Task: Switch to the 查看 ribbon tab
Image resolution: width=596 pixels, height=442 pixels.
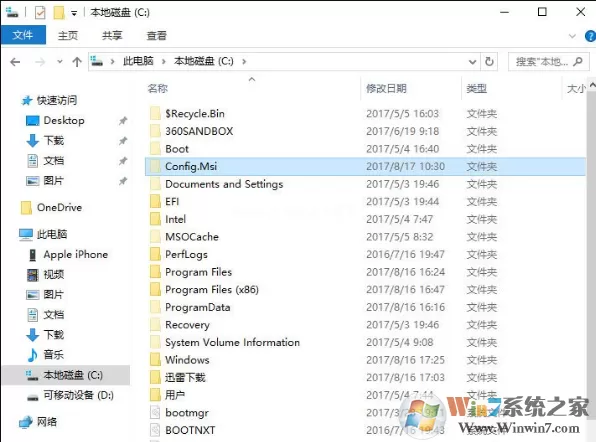Action: pyautogui.click(x=156, y=35)
